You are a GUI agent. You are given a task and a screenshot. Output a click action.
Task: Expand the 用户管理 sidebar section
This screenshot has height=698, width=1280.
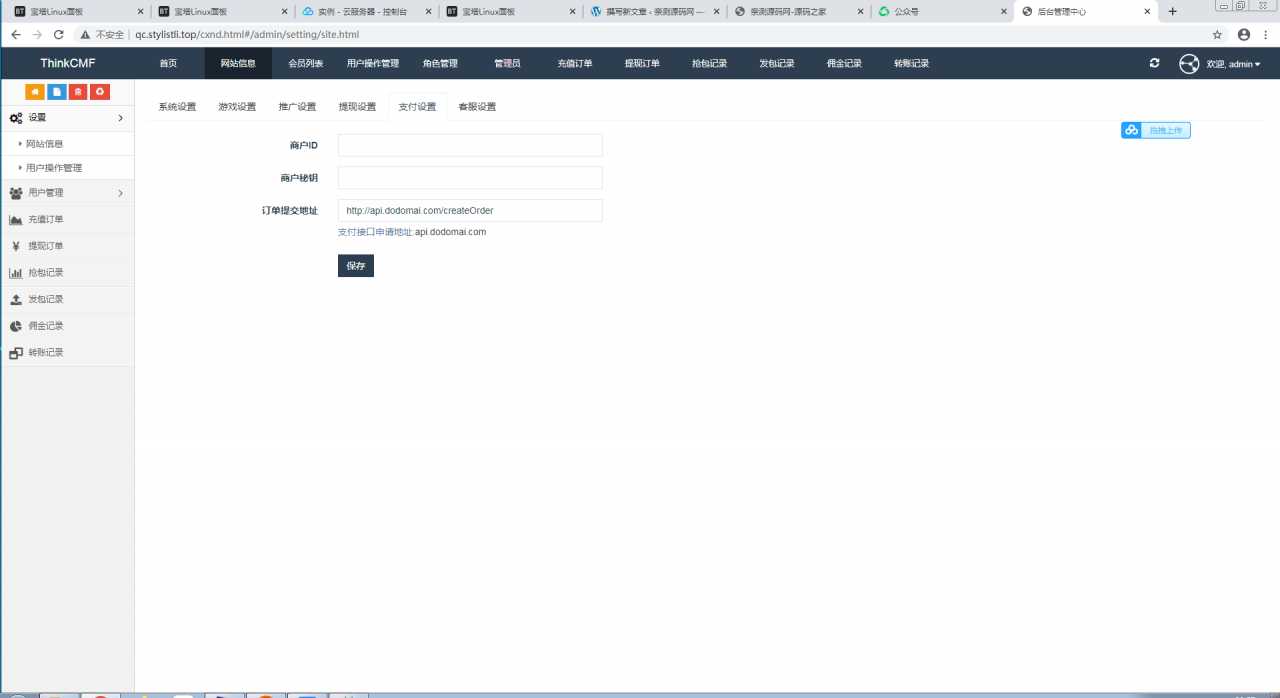(x=67, y=193)
